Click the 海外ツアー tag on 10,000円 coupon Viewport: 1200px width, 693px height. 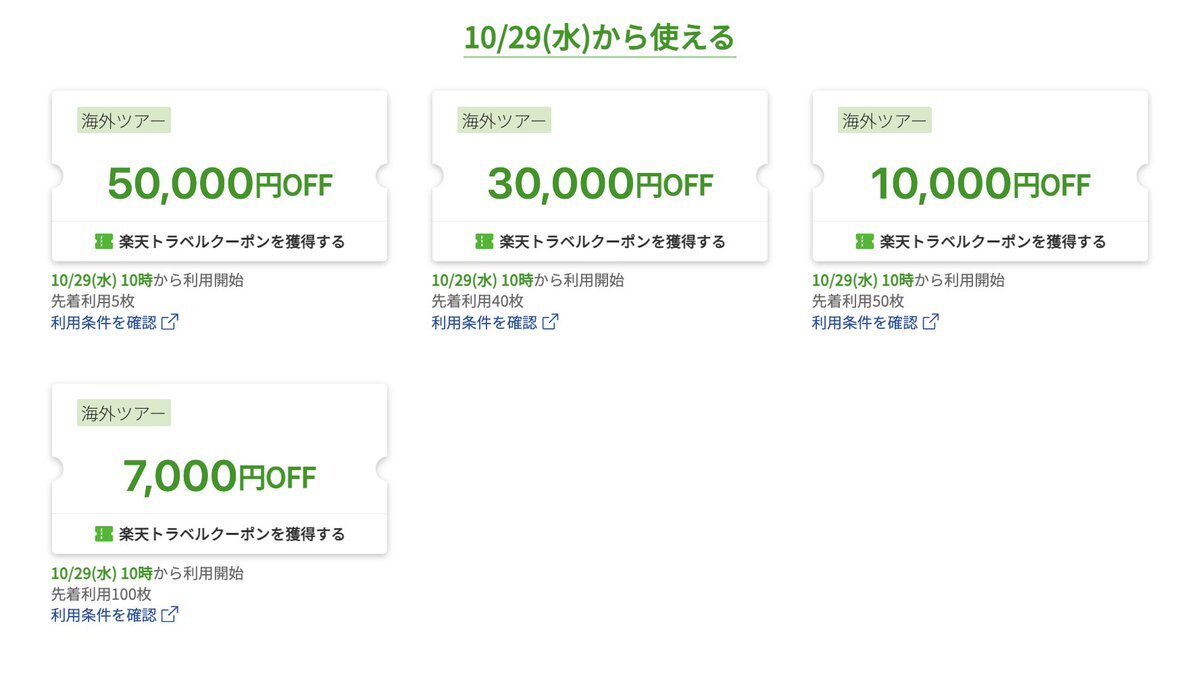[884, 121]
